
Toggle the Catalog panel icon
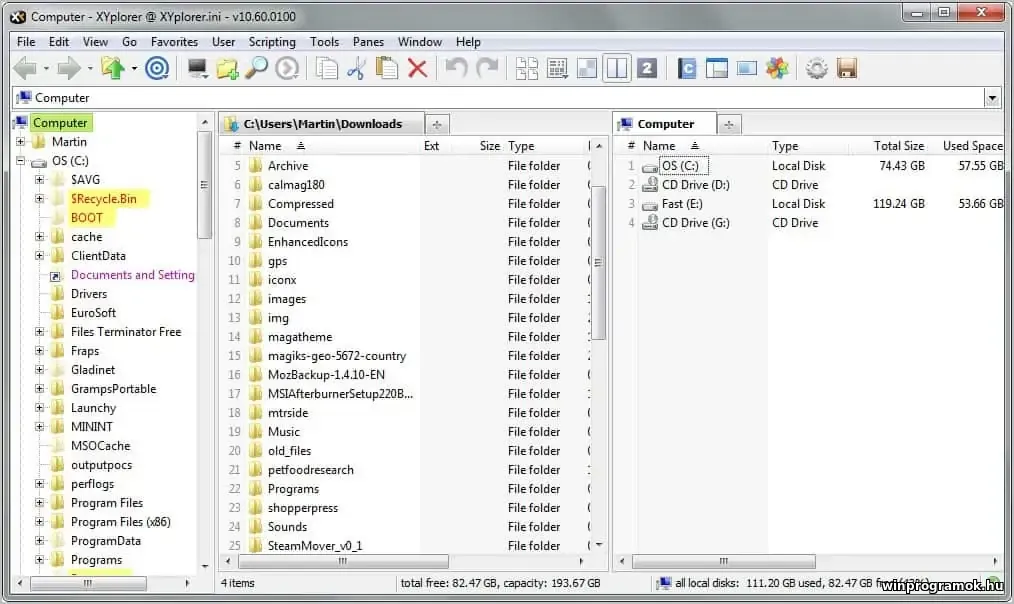687,68
